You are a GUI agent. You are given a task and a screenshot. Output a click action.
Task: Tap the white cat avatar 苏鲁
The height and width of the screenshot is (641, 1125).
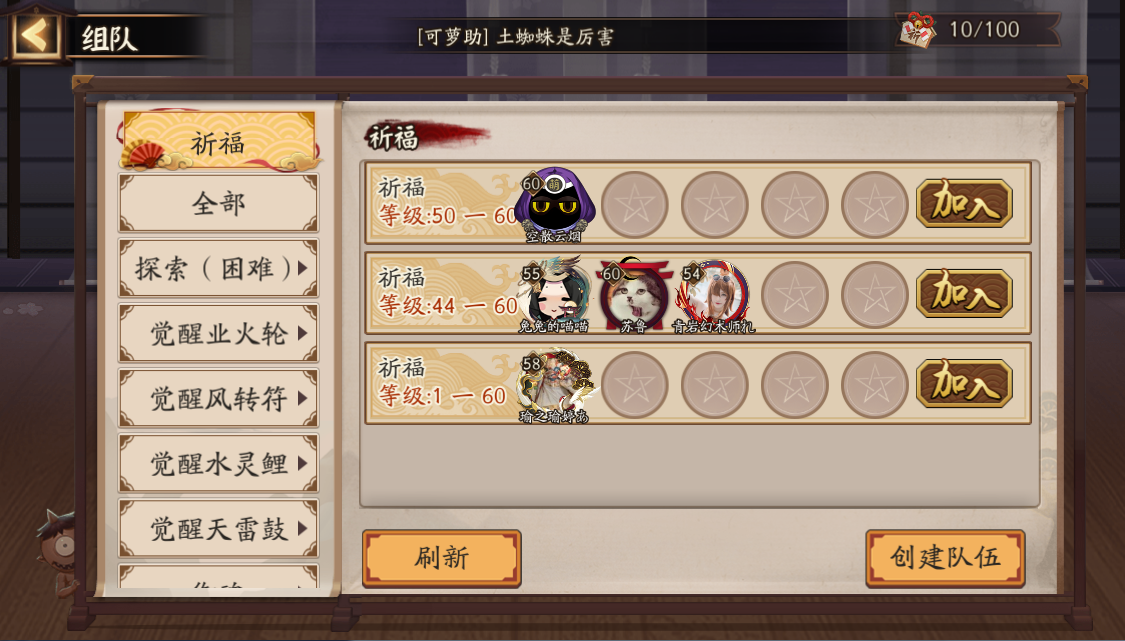coord(634,294)
